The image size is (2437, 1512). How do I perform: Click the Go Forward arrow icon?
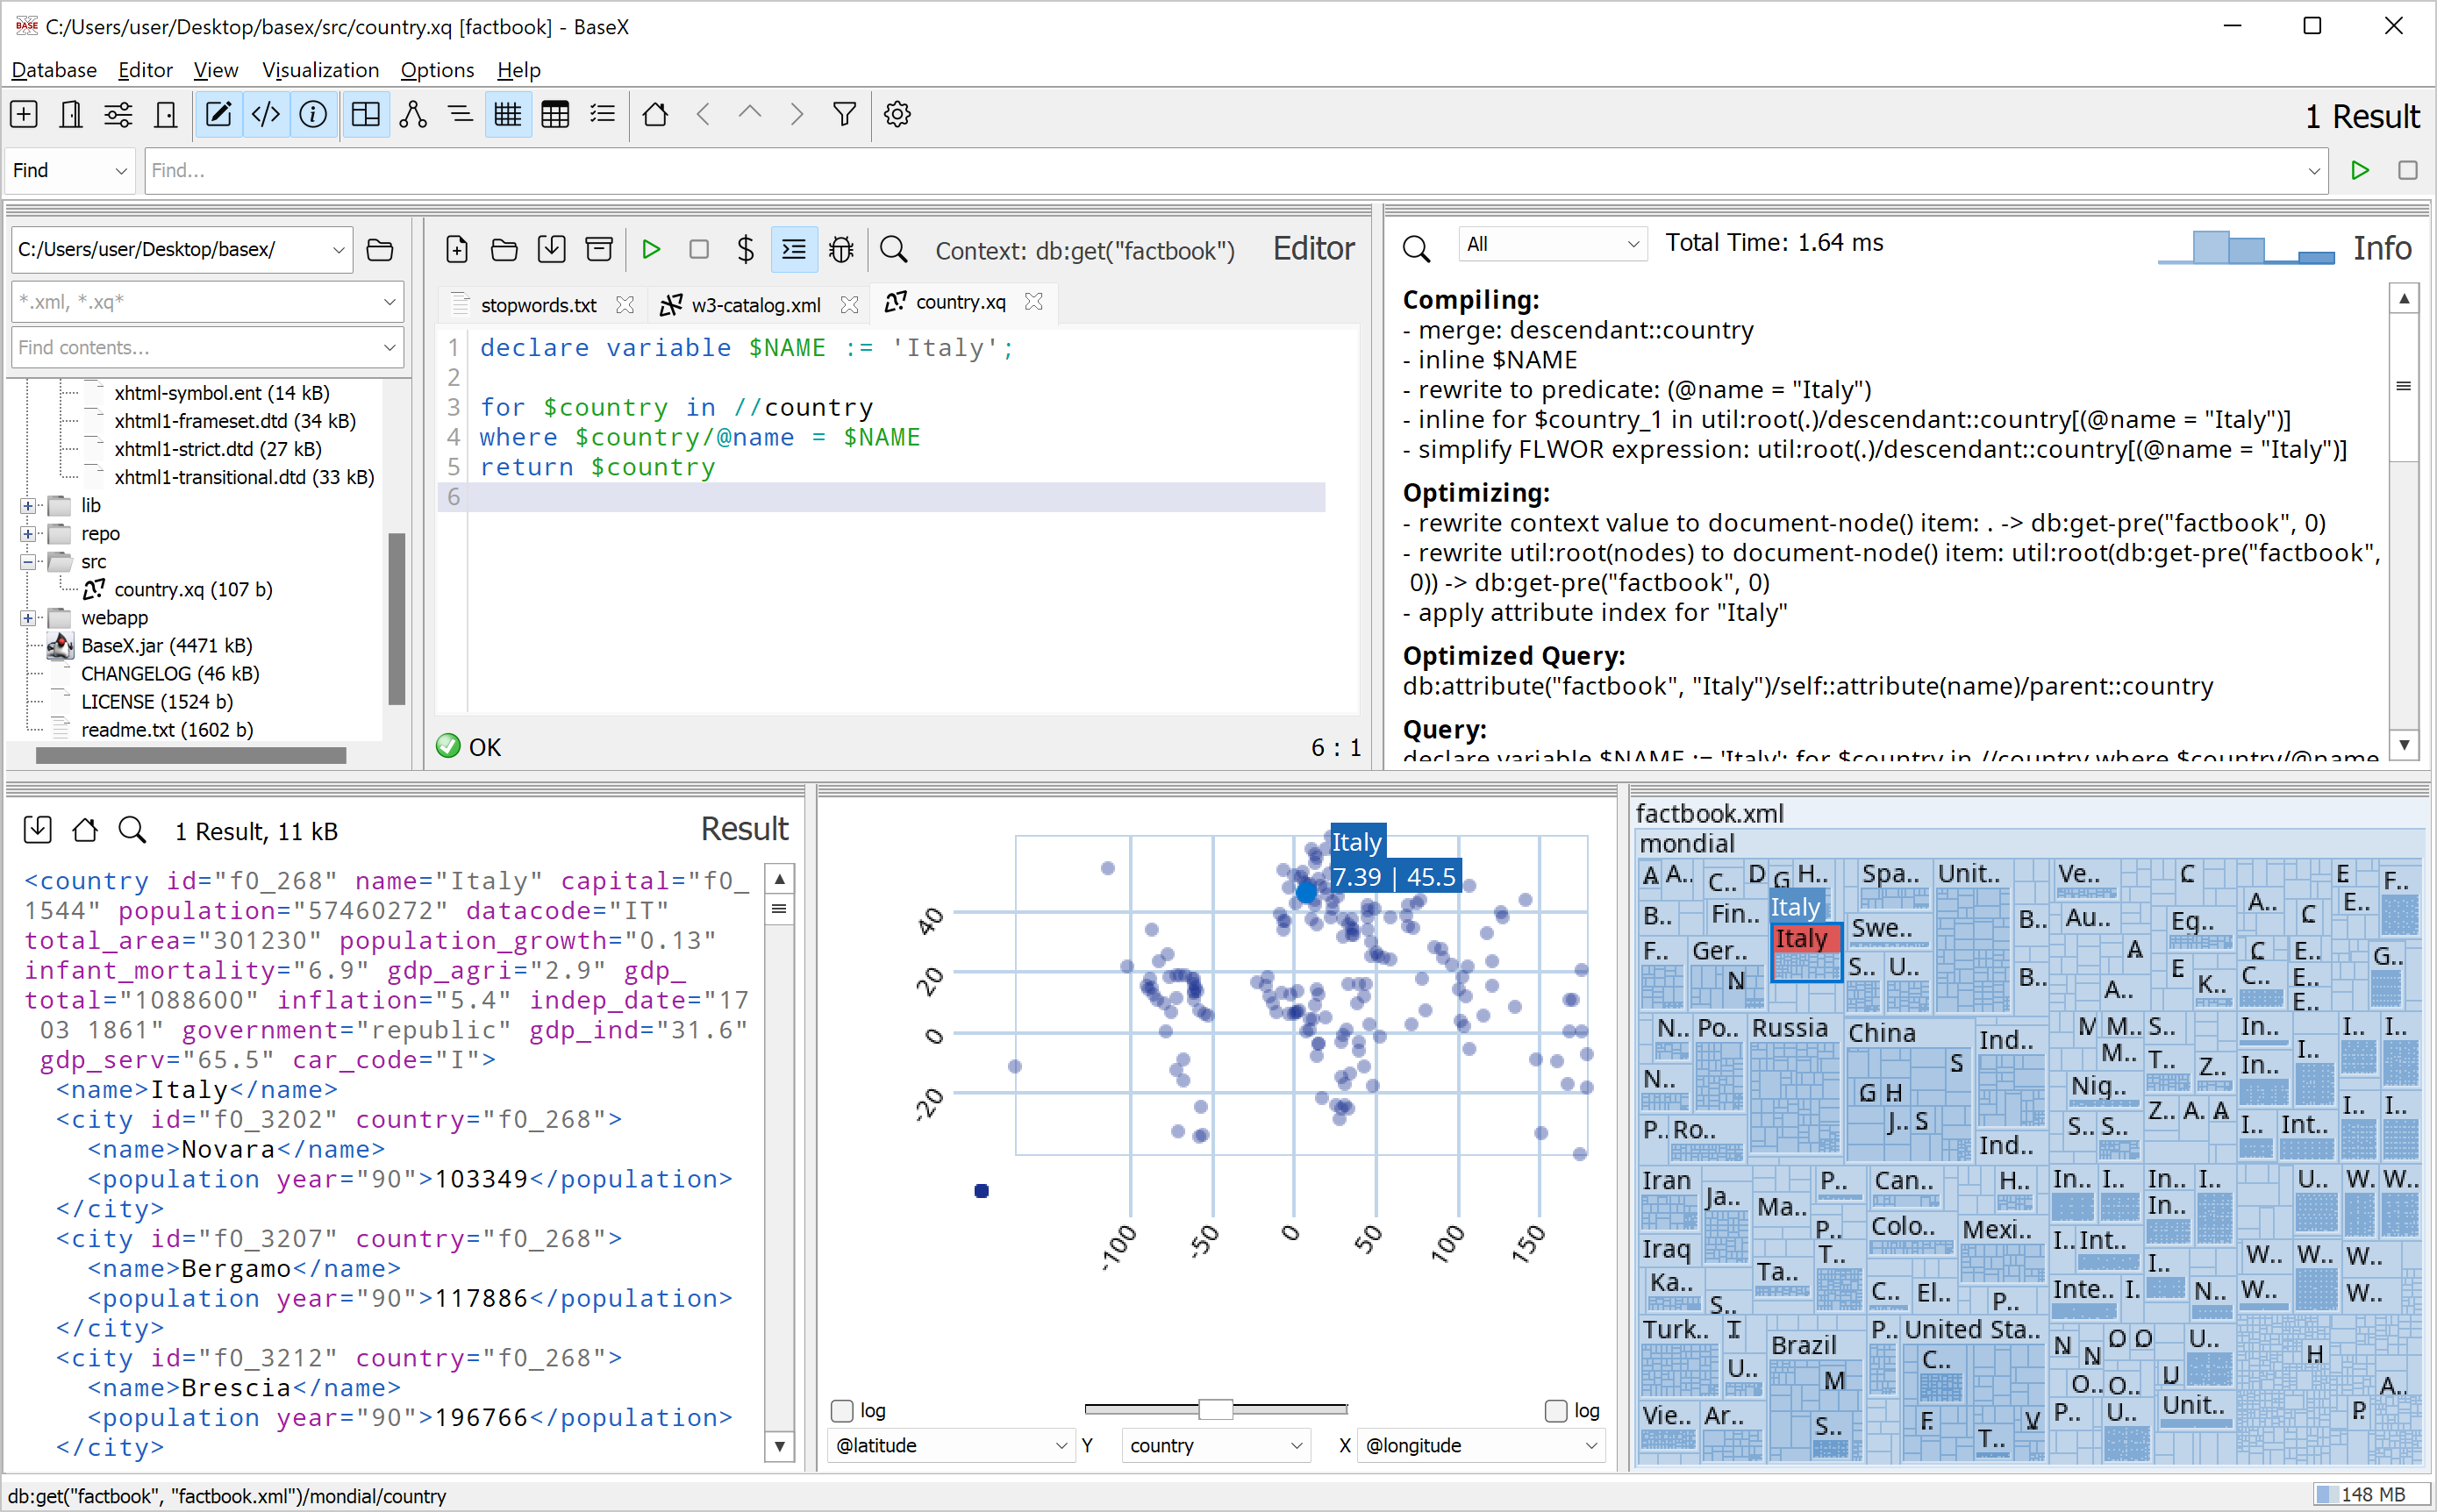797,114
